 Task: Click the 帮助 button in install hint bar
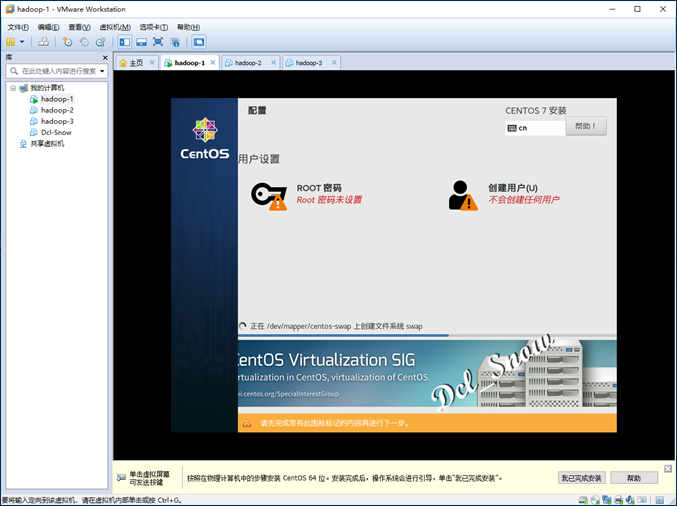[x=634, y=478]
